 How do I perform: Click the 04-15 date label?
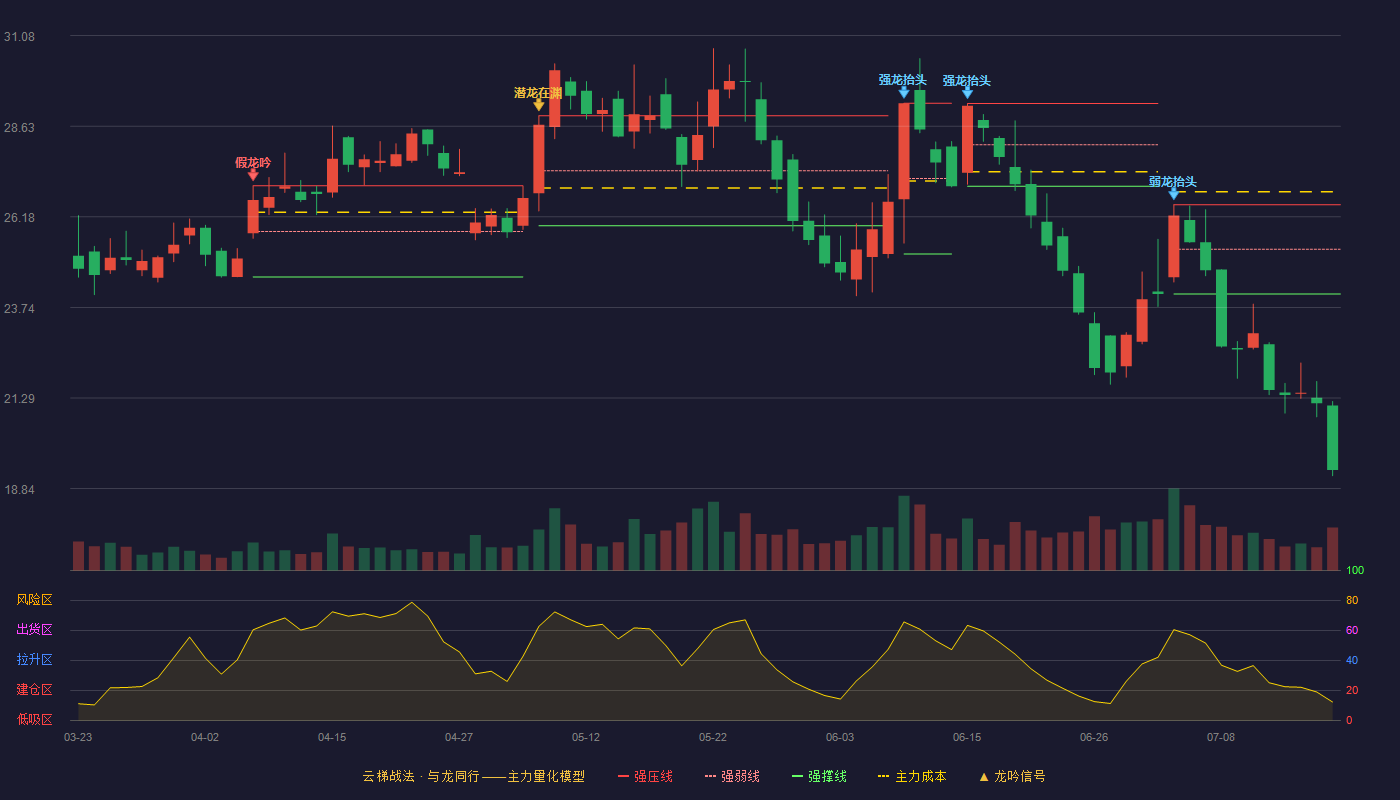(x=332, y=737)
